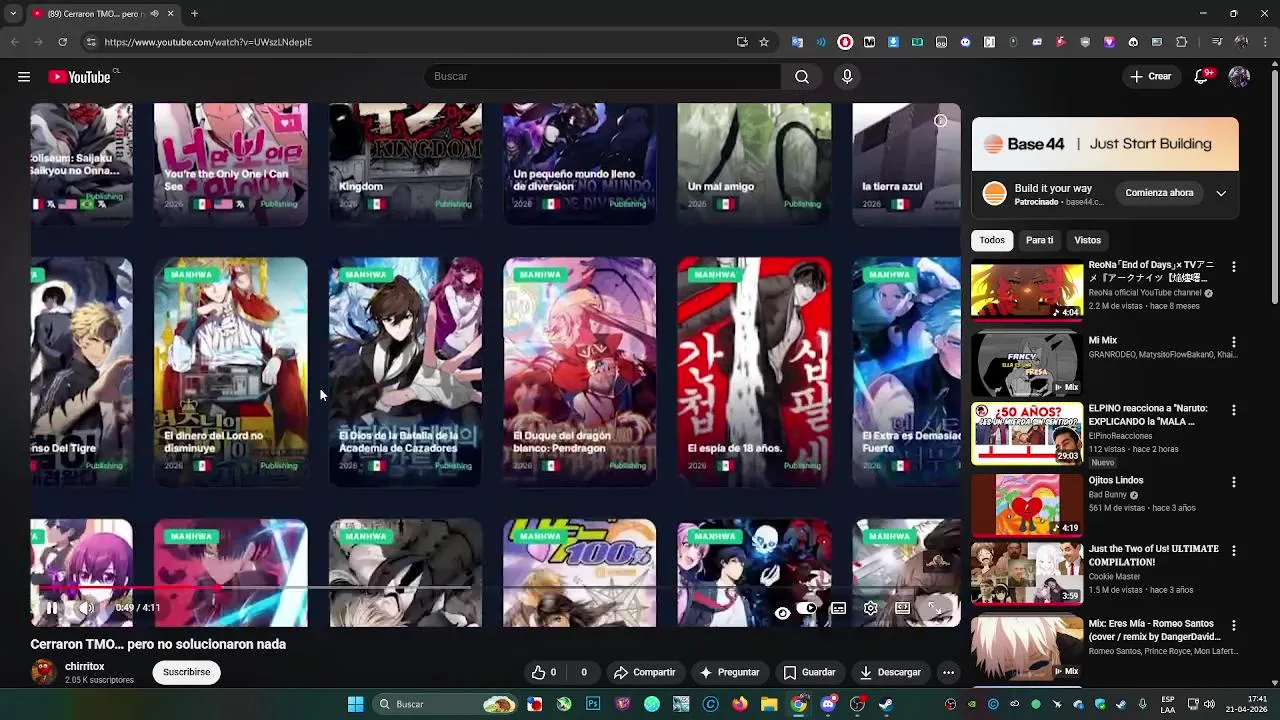This screenshot has height=720, width=1280.
Task: Open Ojitos Lindos video thumbnail
Action: click(x=1027, y=504)
